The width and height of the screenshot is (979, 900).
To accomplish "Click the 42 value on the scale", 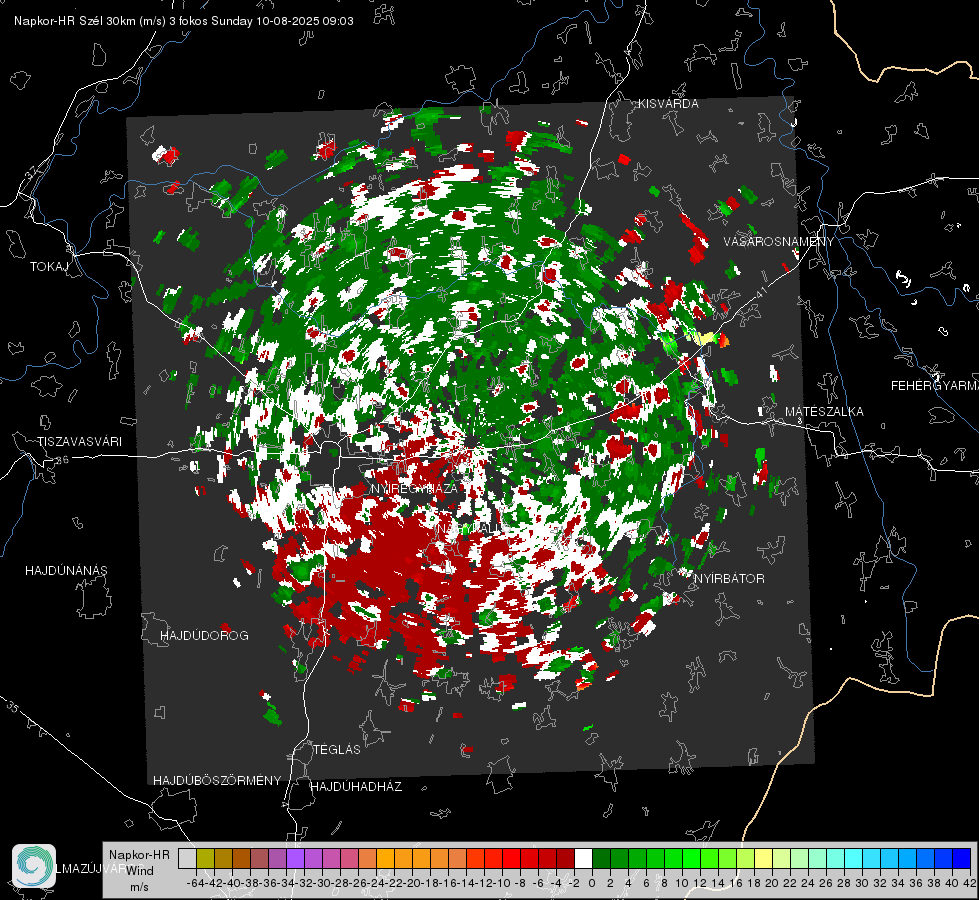I will (970, 883).
